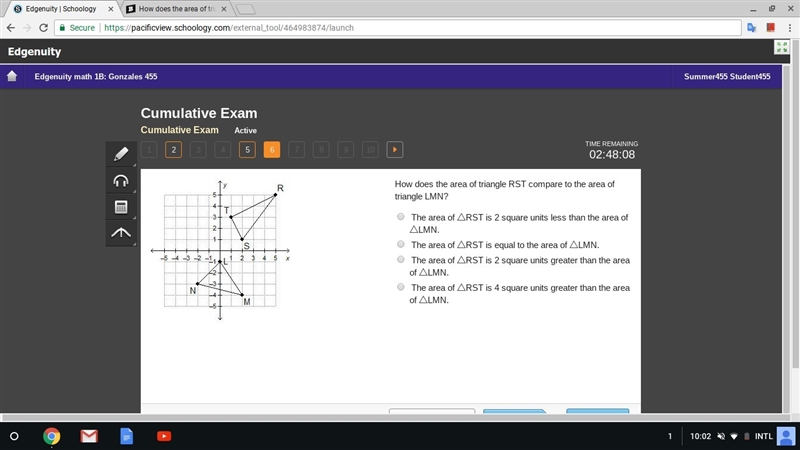800x450 pixels.
Task: Open a new browser tab
Action: tap(246, 9)
